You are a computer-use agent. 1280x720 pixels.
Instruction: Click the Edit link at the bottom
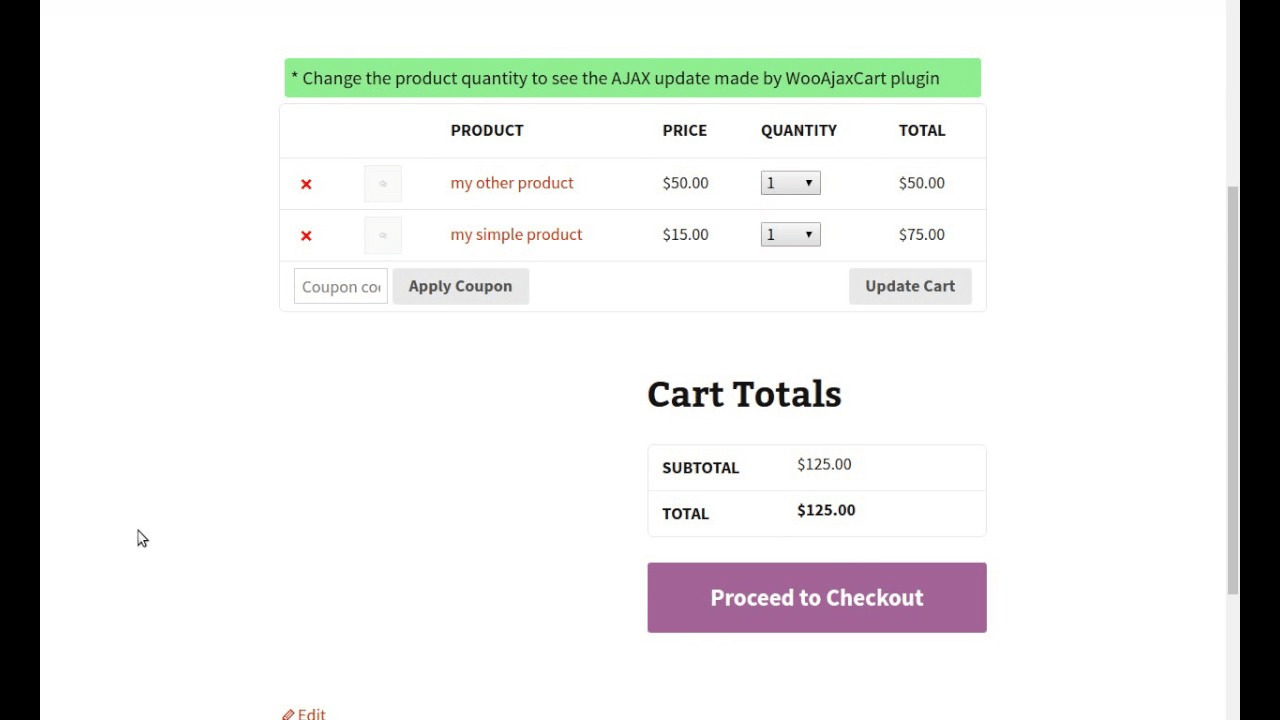coord(311,713)
